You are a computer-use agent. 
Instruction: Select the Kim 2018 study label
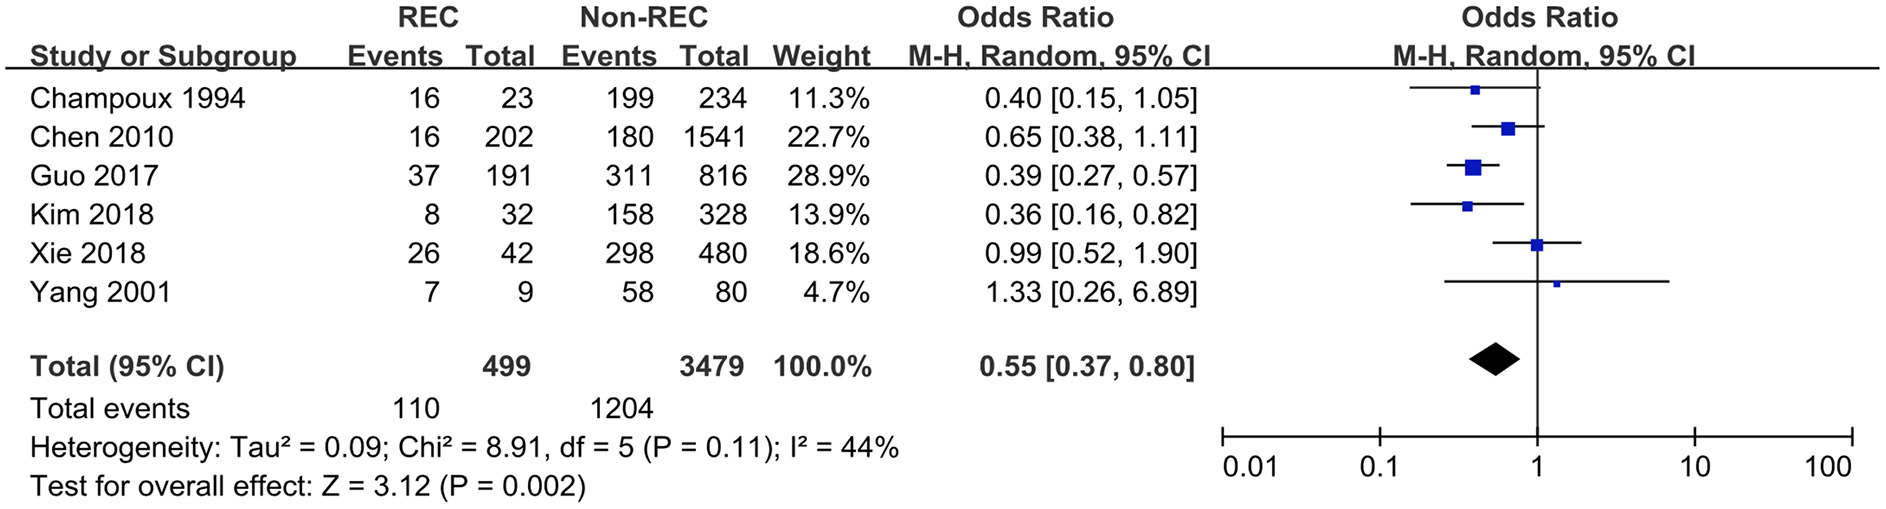click(x=91, y=215)
